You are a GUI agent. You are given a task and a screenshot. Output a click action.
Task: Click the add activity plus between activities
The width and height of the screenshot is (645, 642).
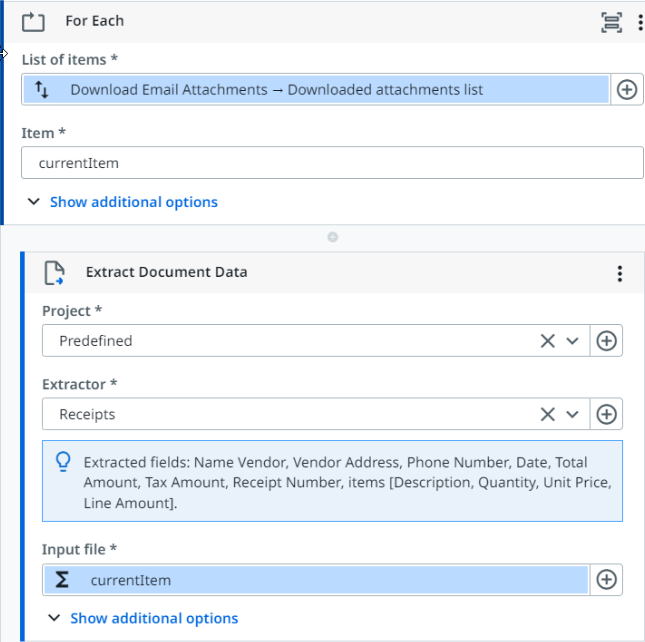click(x=333, y=237)
